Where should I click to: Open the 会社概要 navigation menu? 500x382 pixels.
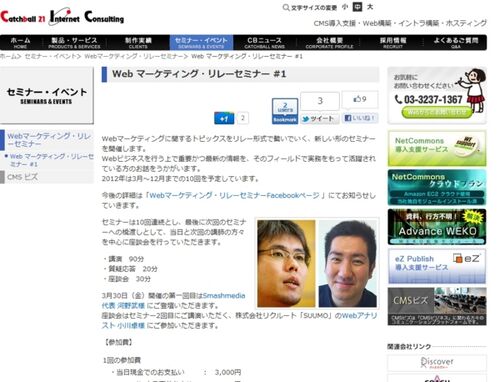point(329,43)
